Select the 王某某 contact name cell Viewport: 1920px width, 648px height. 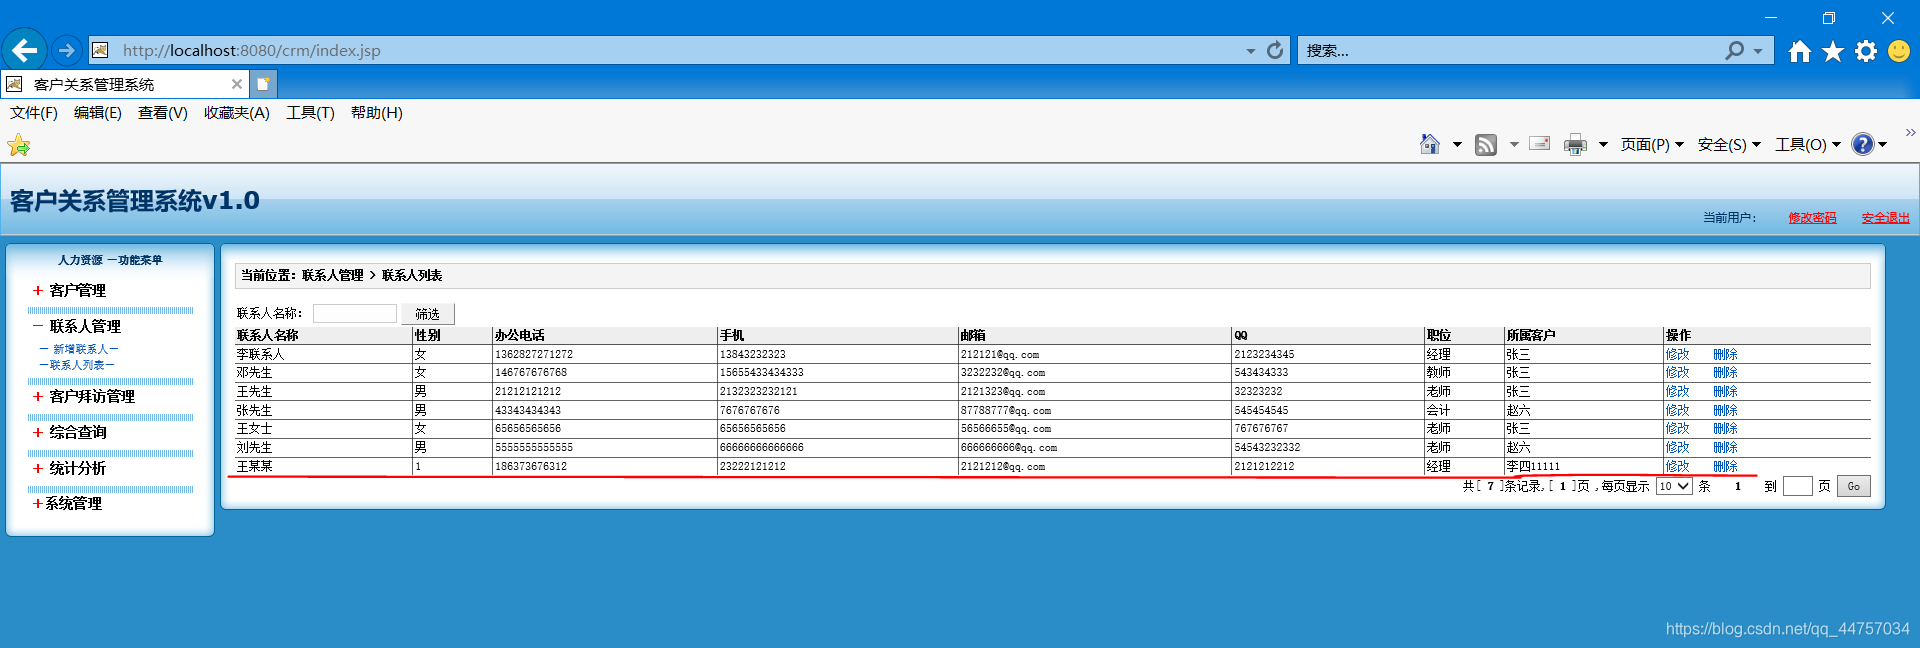tap(323, 466)
